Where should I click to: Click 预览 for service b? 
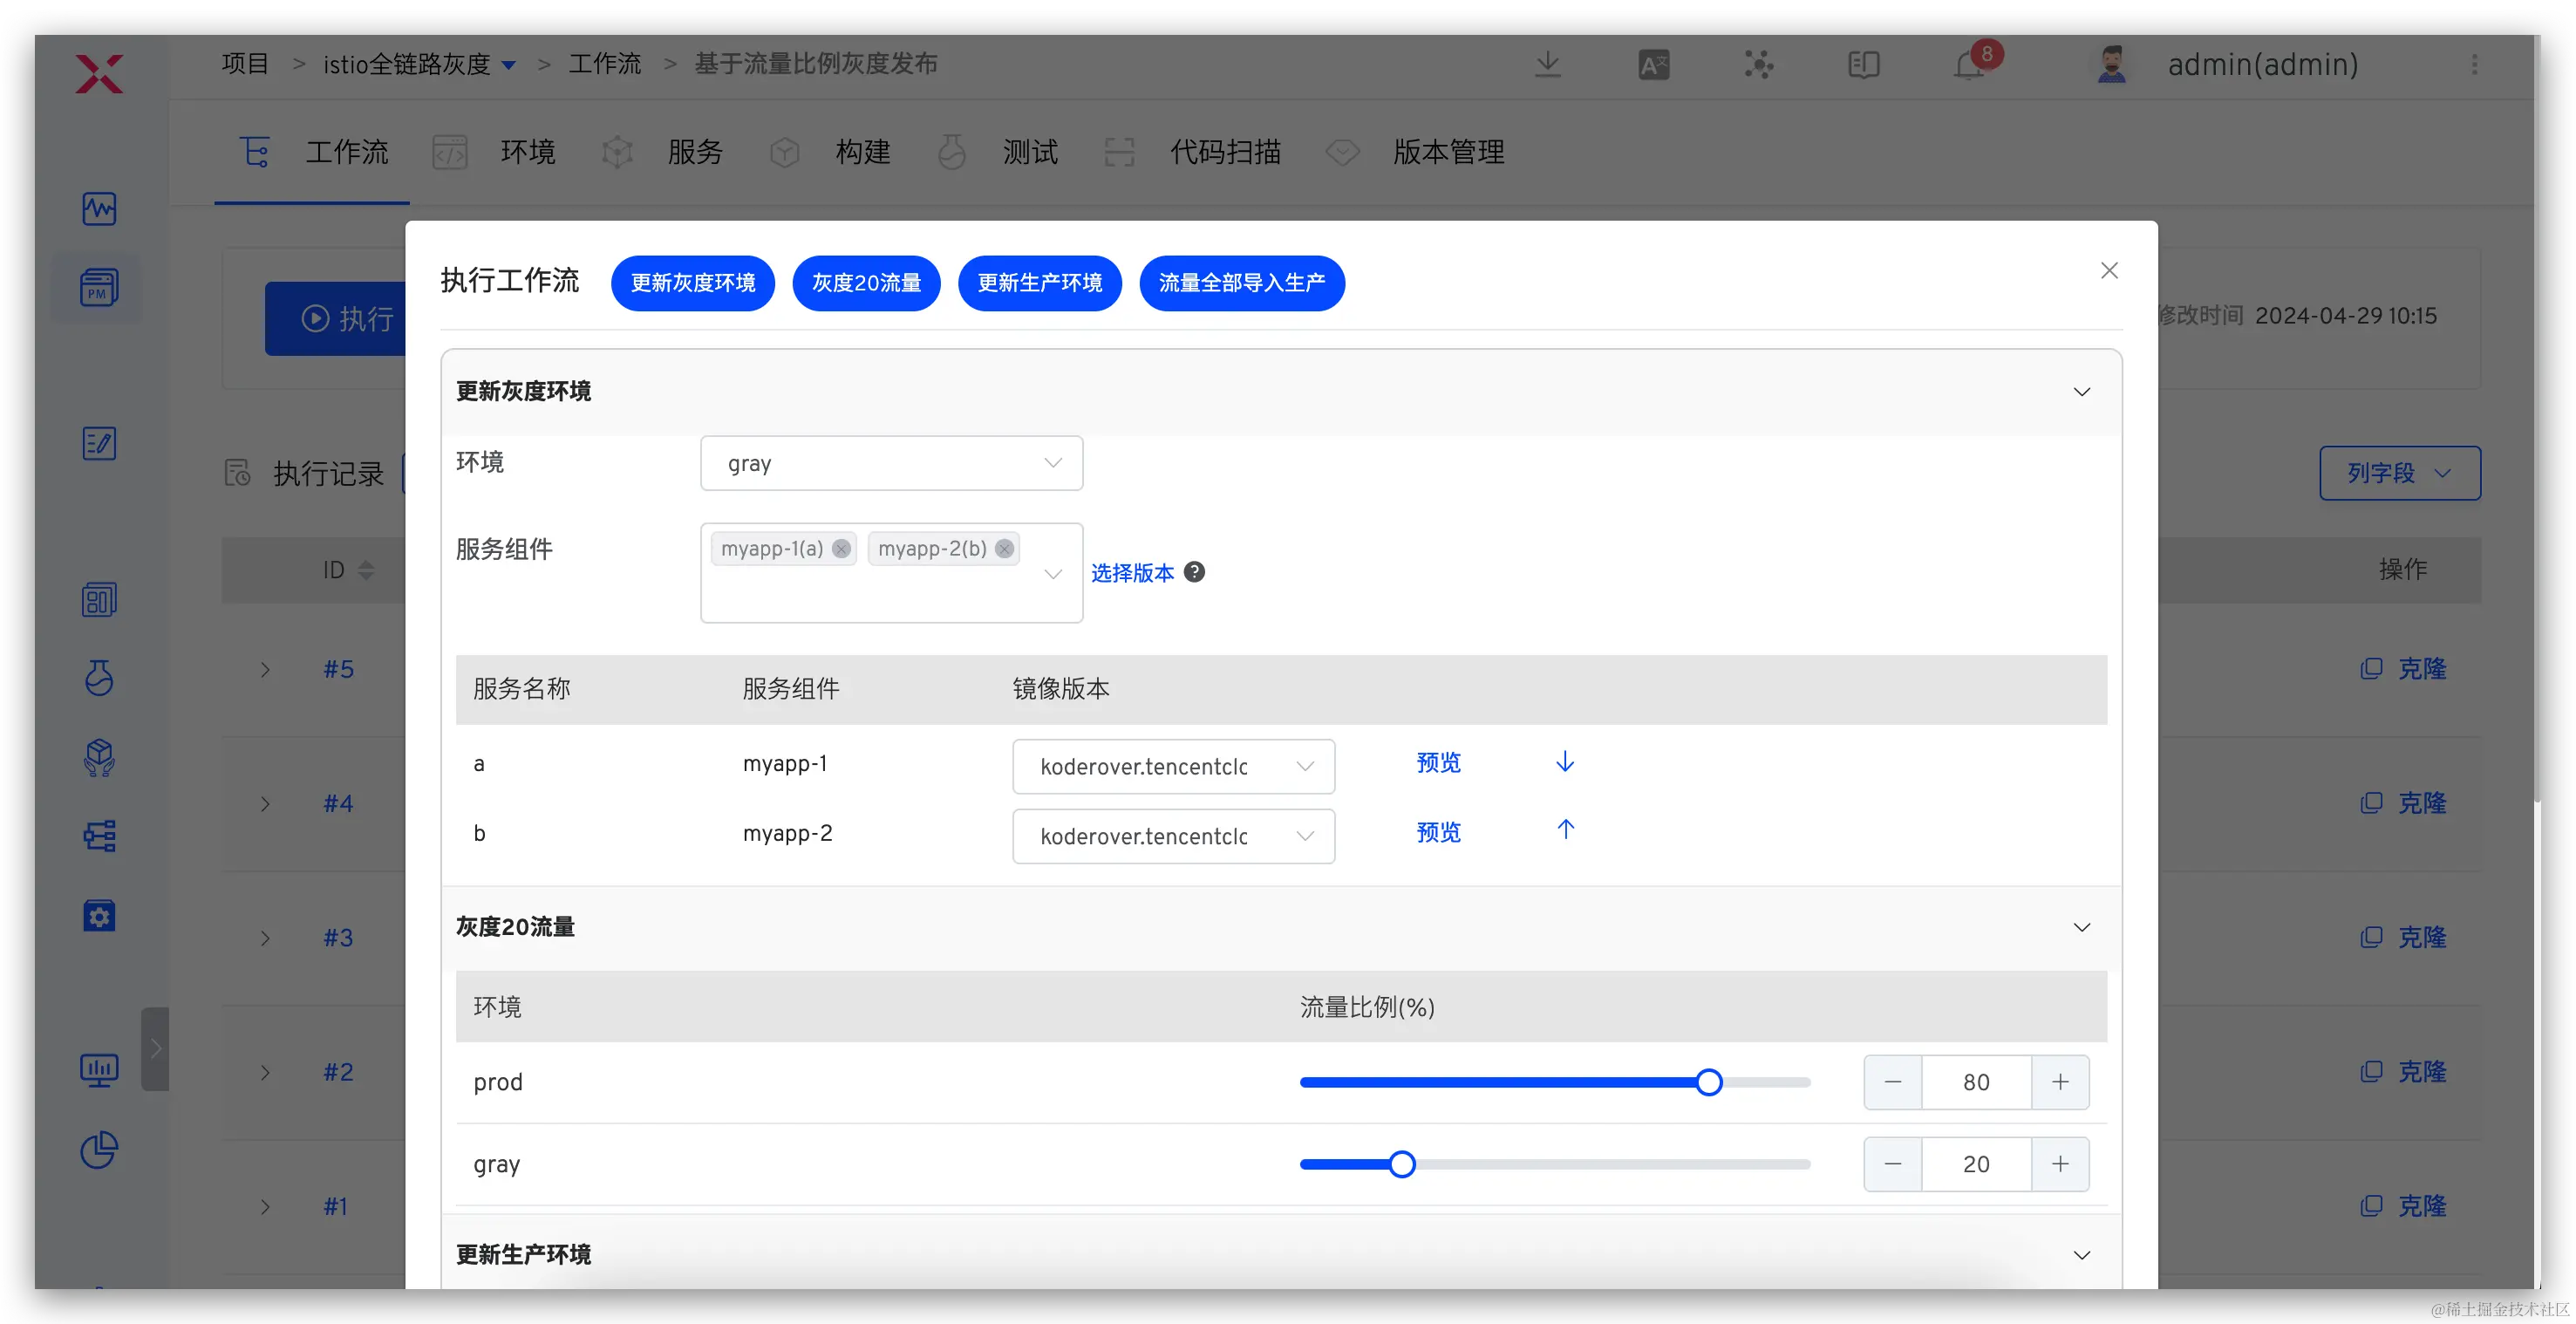[x=1438, y=832]
